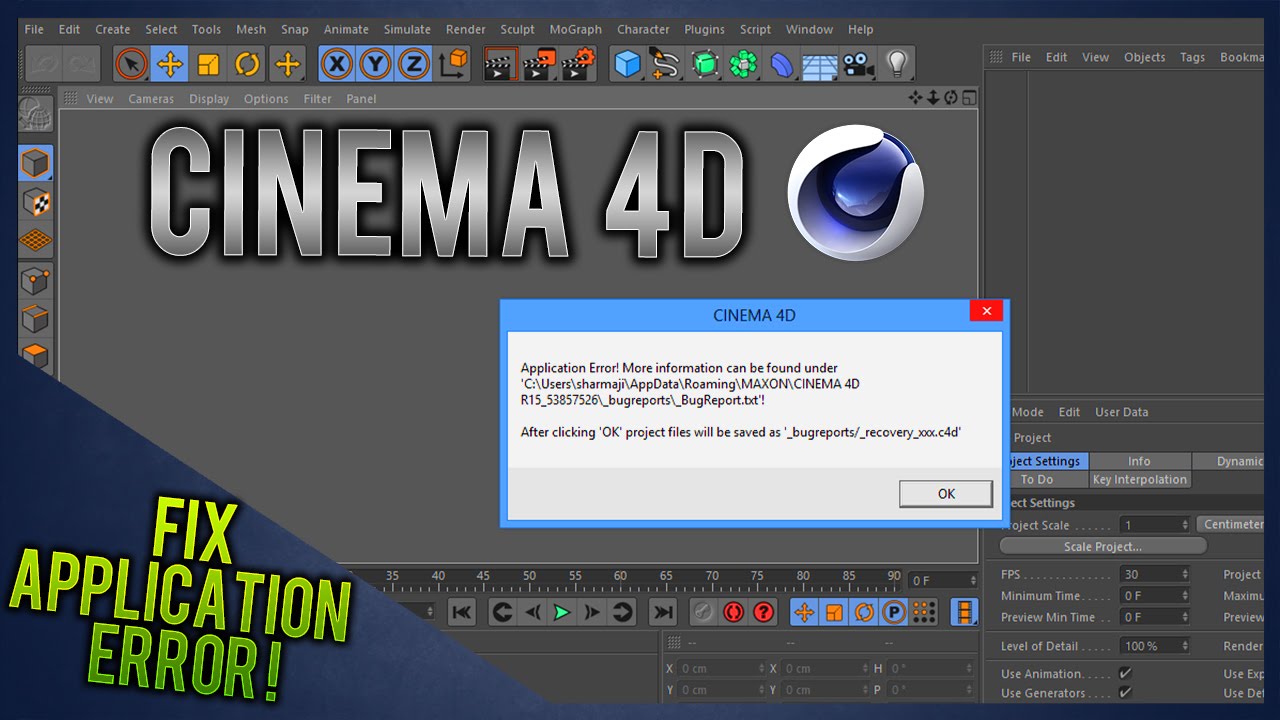This screenshot has height=720, width=1280.
Task: Open the Plugins menu
Action: coord(704,29)
